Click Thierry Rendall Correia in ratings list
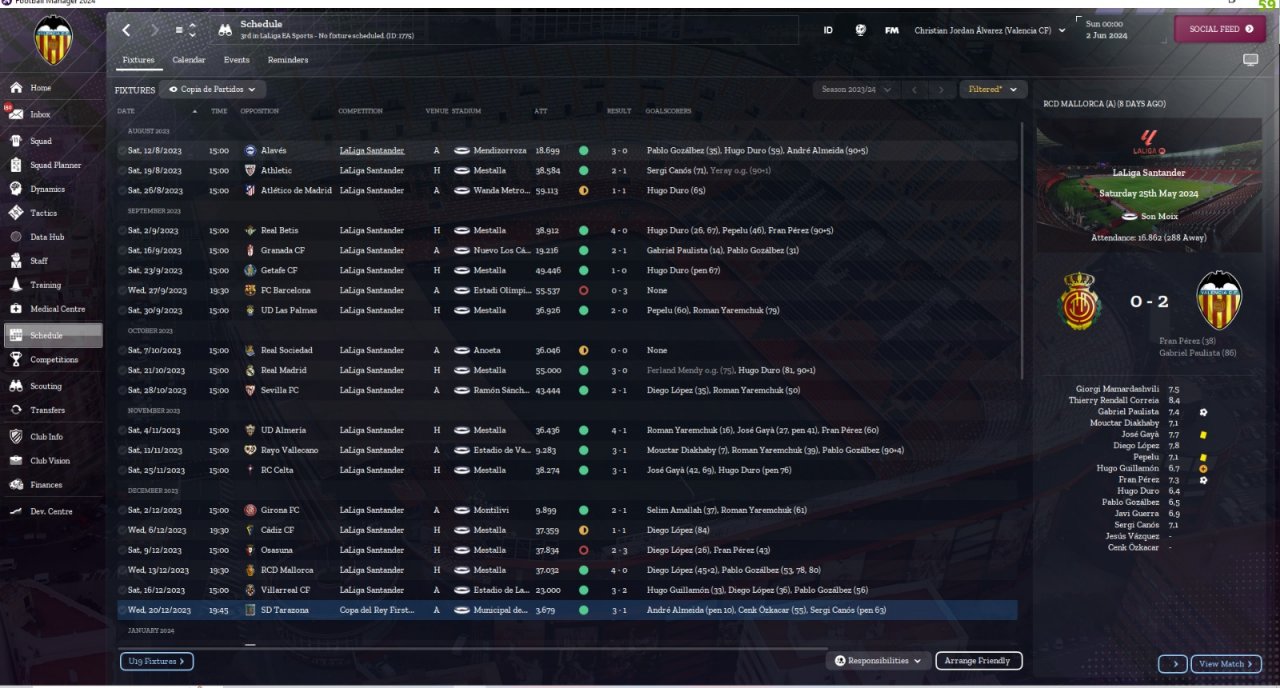 [1114, 400]
